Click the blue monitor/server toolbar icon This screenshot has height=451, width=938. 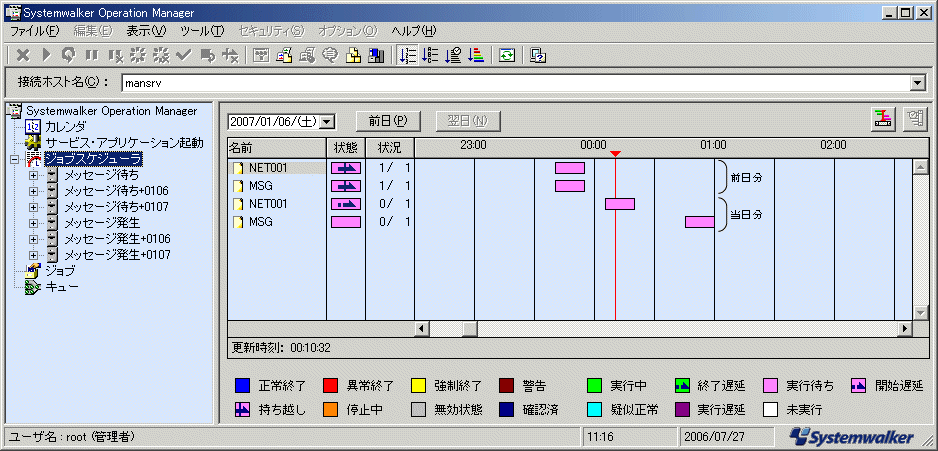tap(376, 56)
